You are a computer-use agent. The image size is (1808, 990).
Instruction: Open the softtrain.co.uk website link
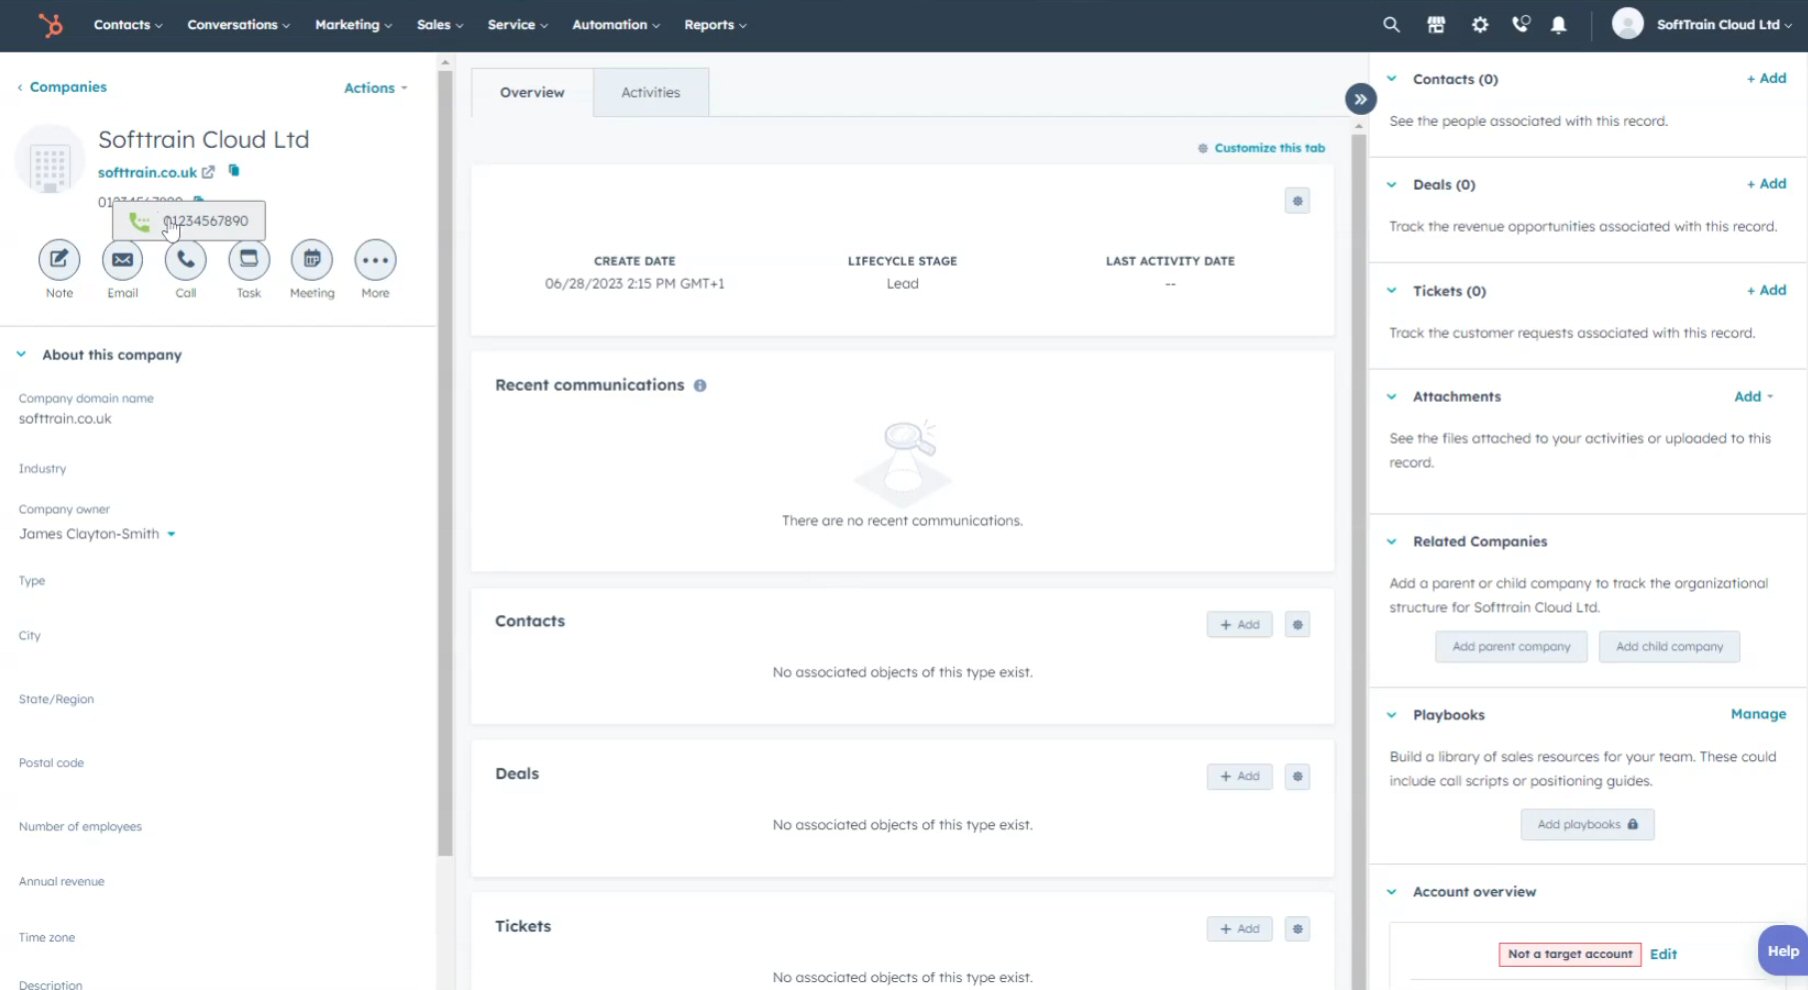pyautogui.click(x=147, y=172)
